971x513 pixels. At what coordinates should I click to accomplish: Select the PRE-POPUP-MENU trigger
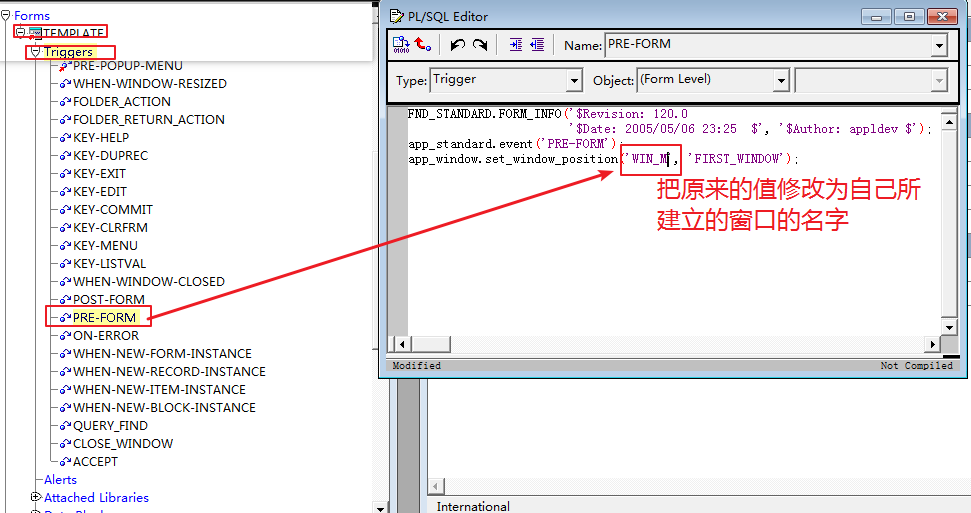click(128, 66)
